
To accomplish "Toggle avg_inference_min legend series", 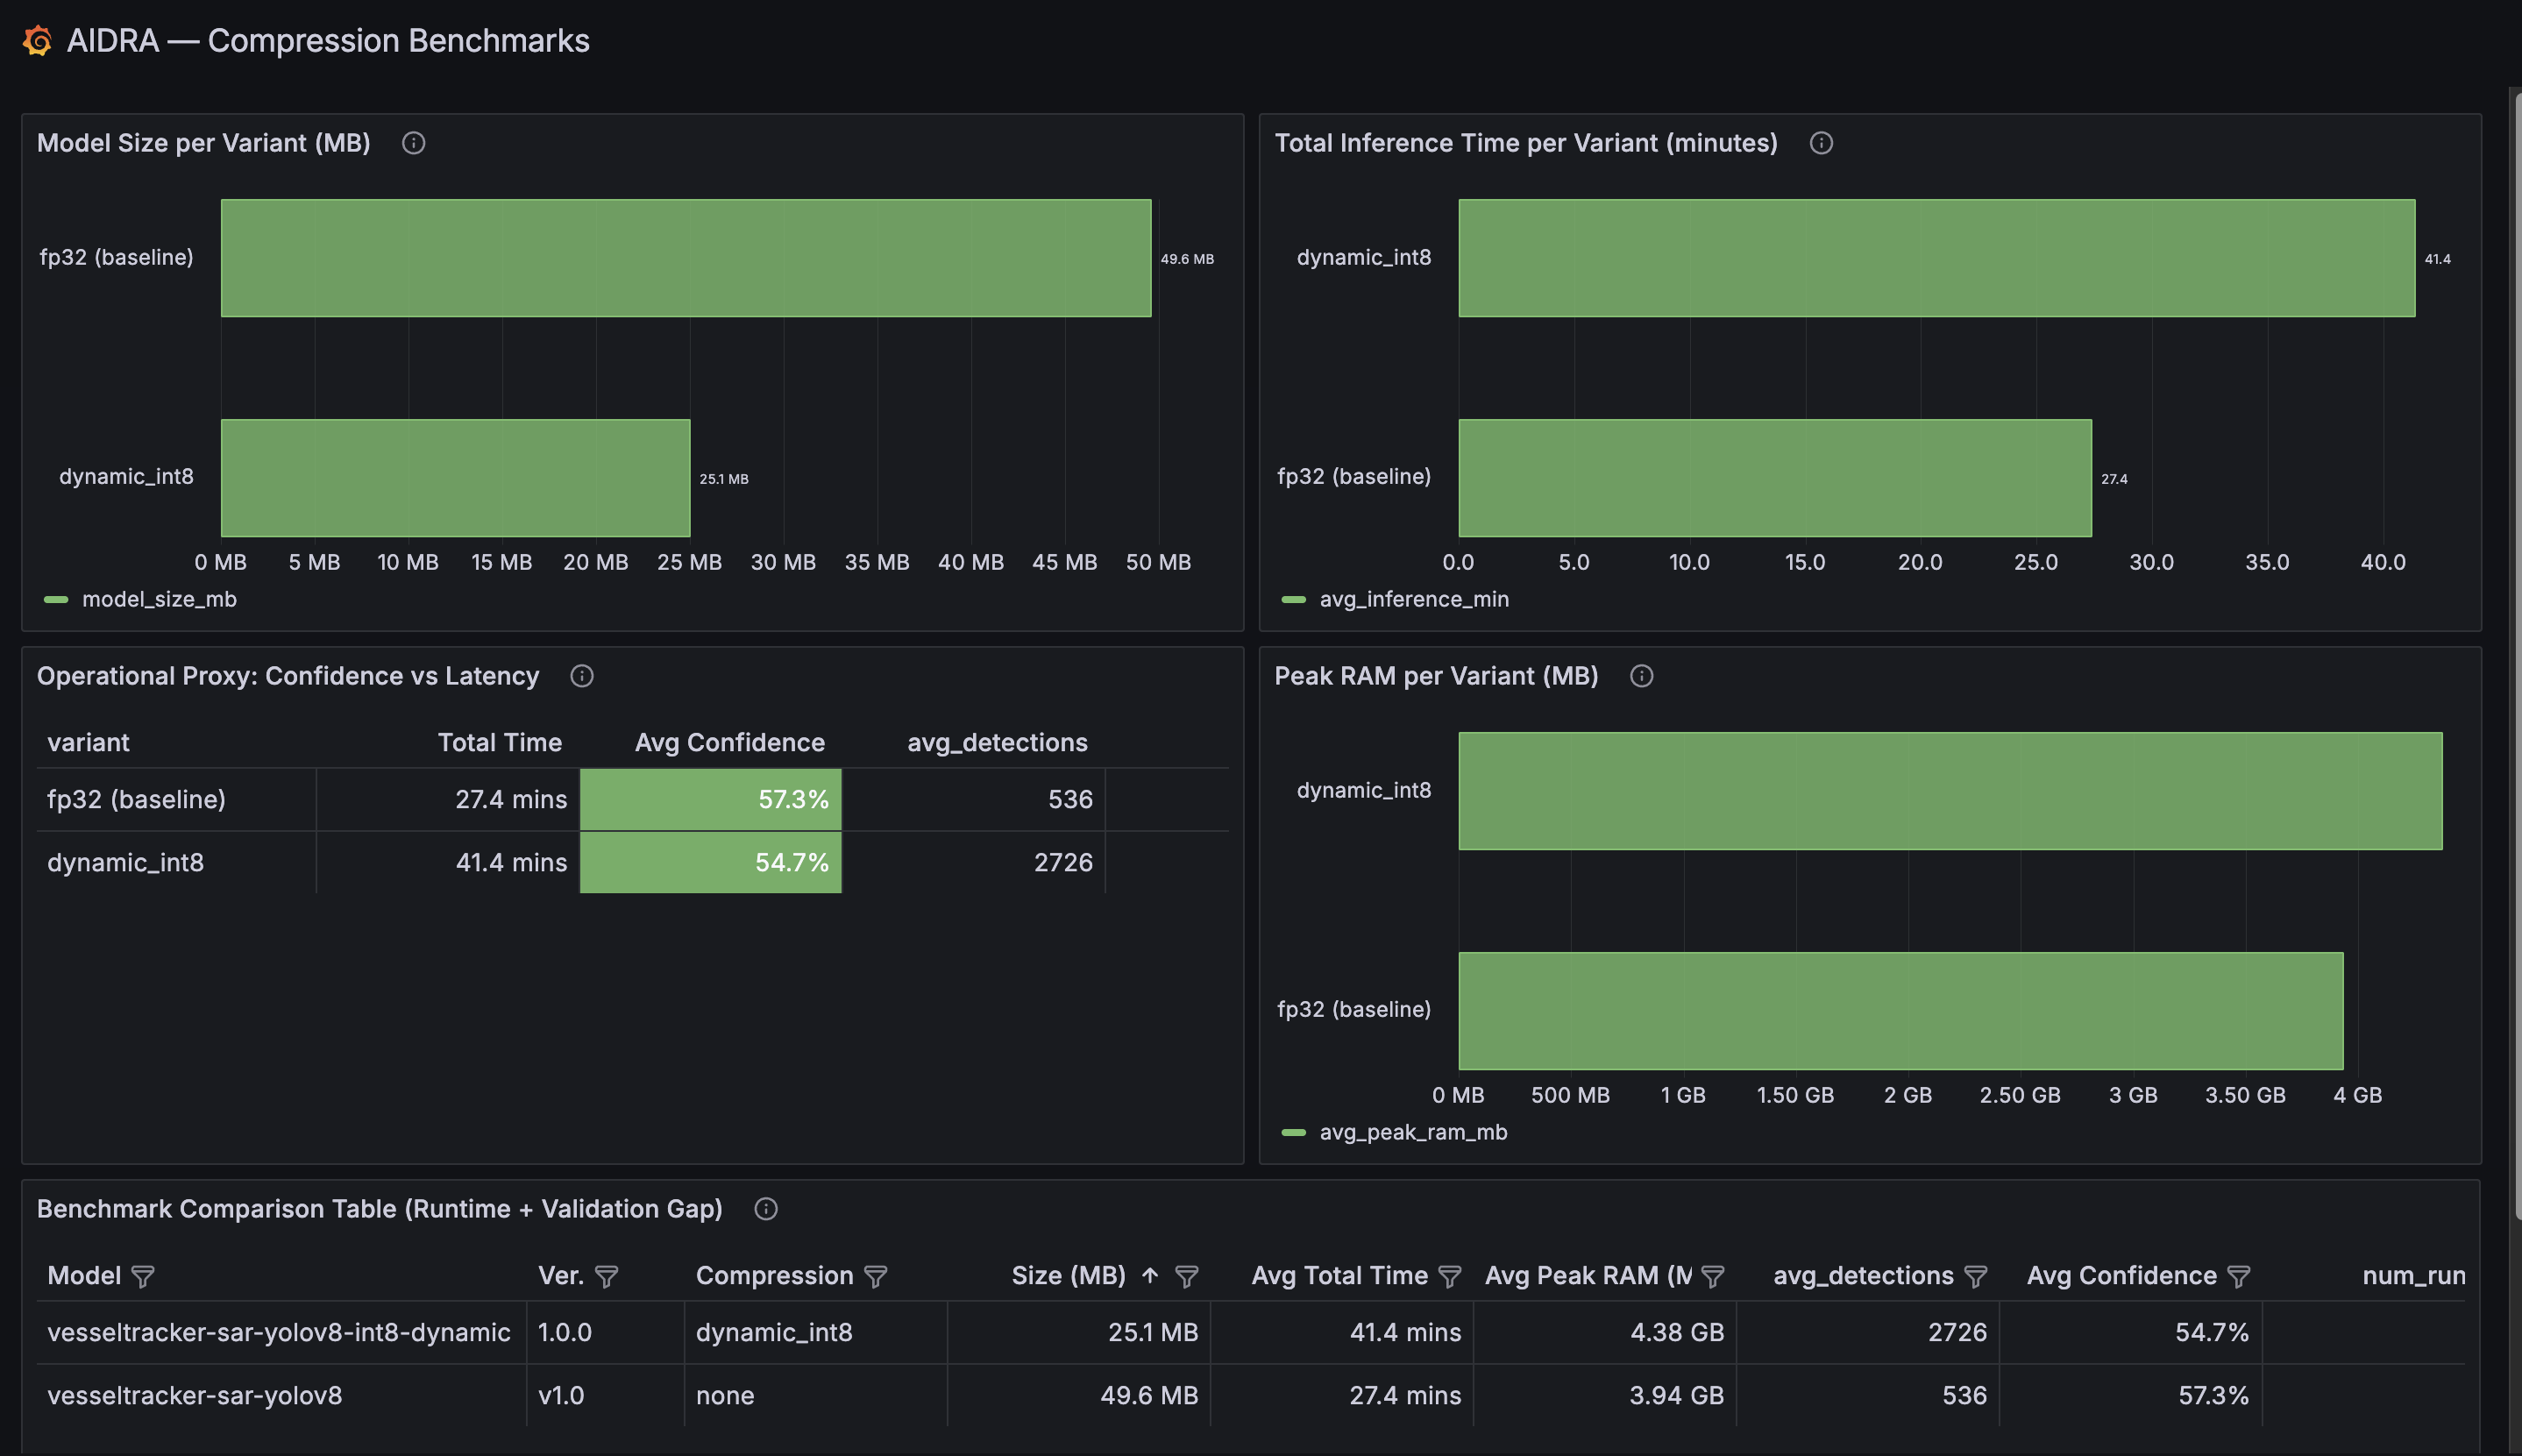I will [1414, 599].
